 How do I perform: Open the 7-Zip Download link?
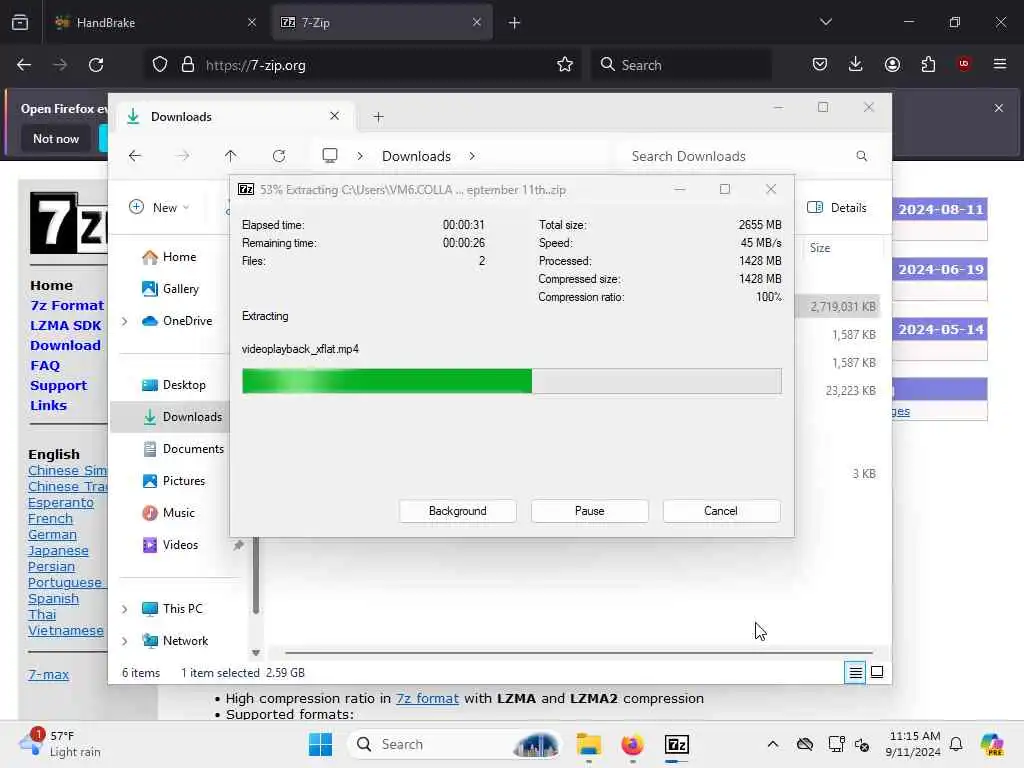click(65, 345)
